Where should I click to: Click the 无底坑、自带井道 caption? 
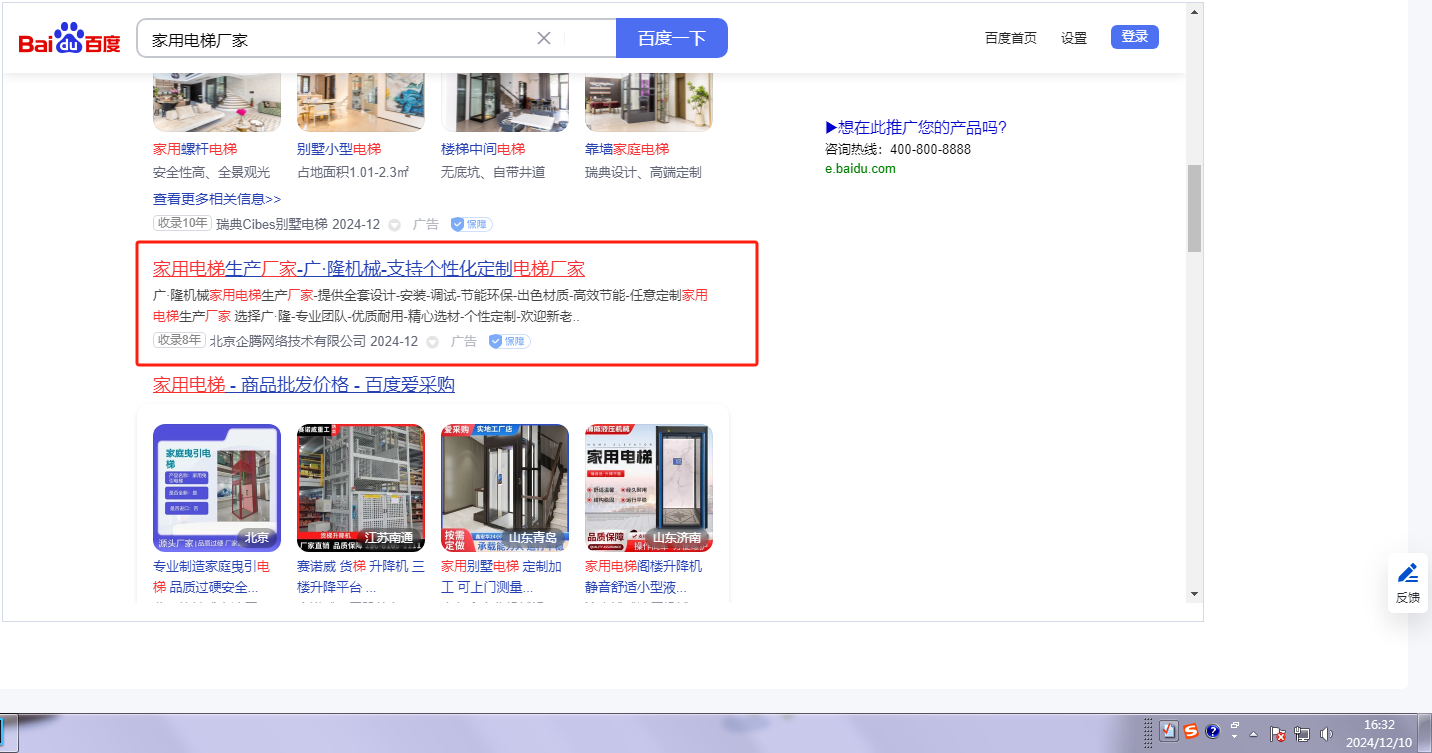[x=493, y=172]
